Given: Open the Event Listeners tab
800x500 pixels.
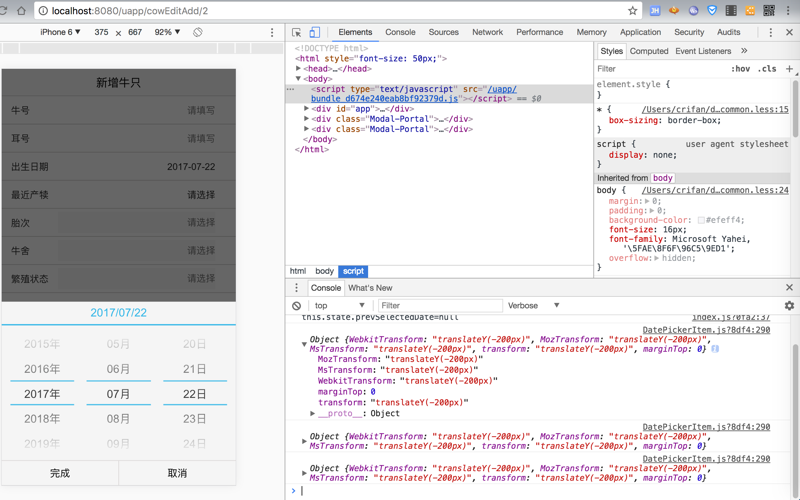Looking at the screenshot, I should coord(703,51).
